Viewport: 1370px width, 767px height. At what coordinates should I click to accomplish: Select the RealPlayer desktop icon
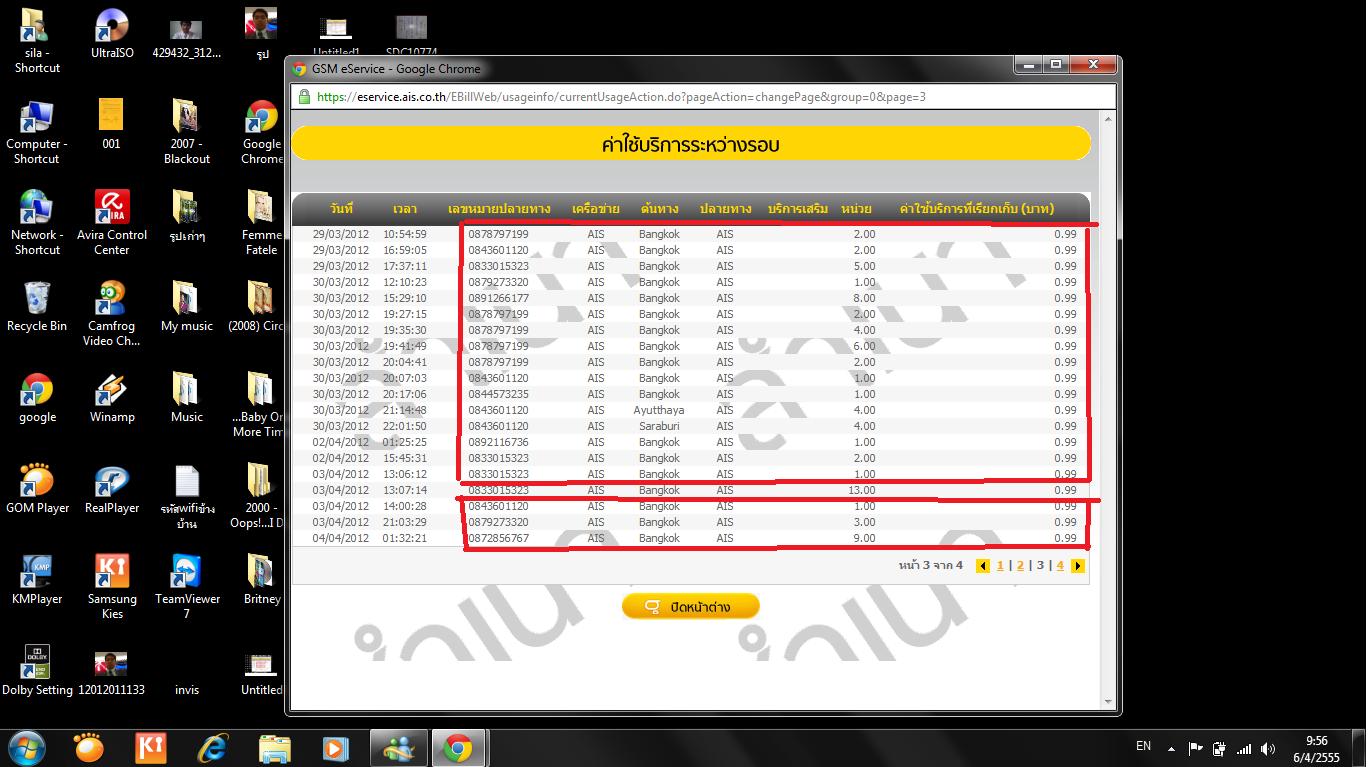pyautogui.click(x=112, y=489)
